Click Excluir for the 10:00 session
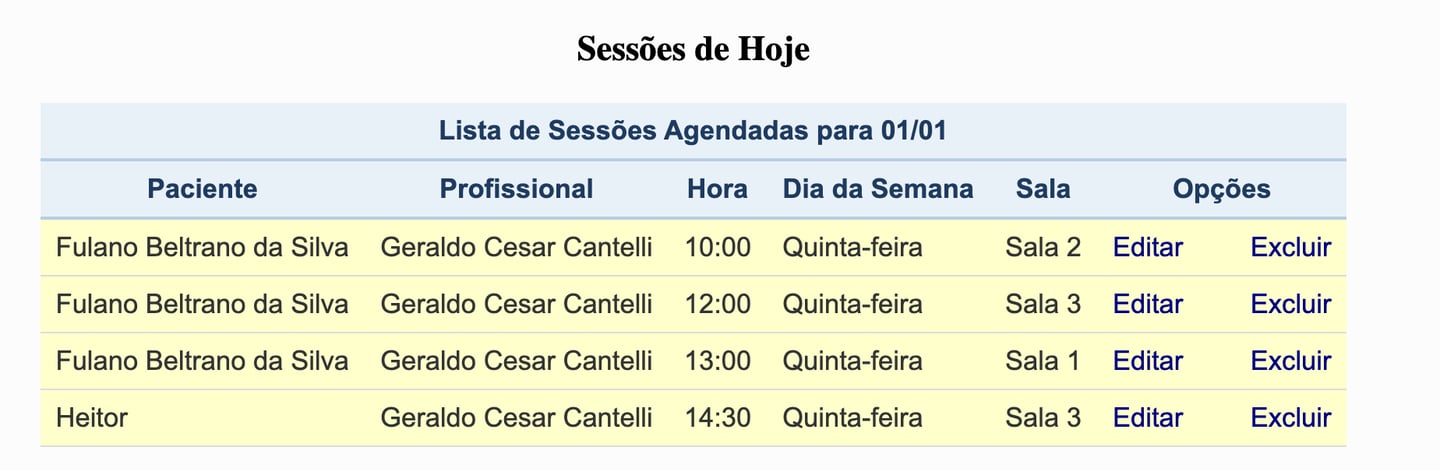This screenshot has width=1440, height=470. [1290, 247]
